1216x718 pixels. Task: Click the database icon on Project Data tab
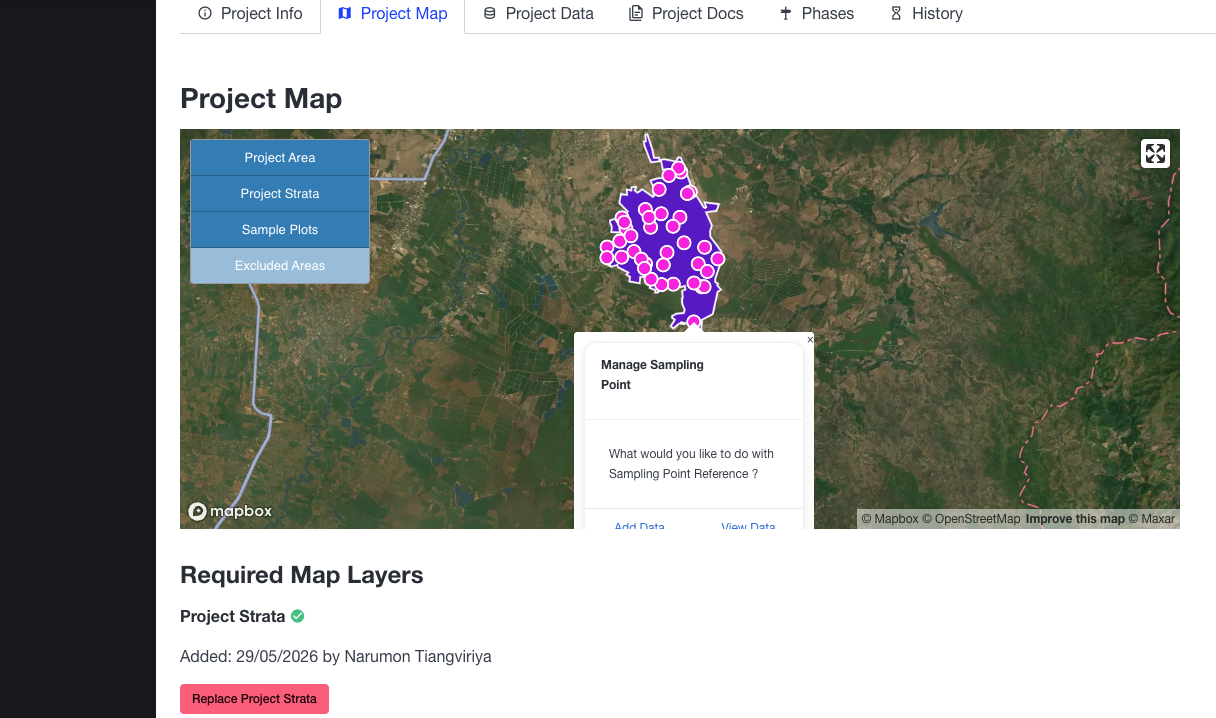[x=489, y=14]
